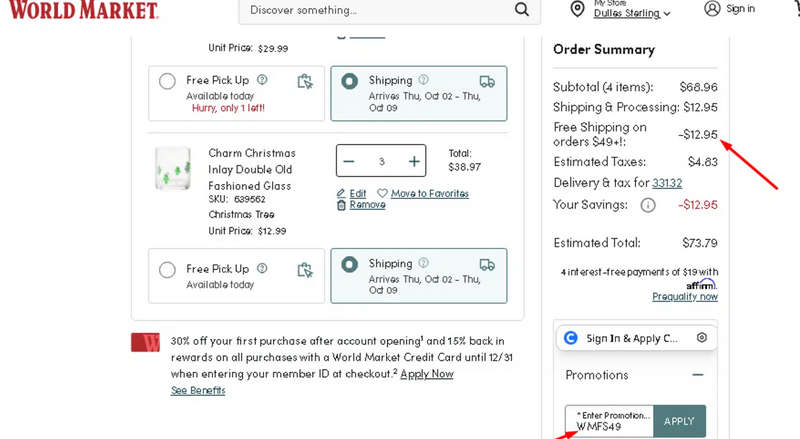The image size is (800, 439).
Task: Click the store location pin icon
Action: pyautogui.click(x=577, y=9)
